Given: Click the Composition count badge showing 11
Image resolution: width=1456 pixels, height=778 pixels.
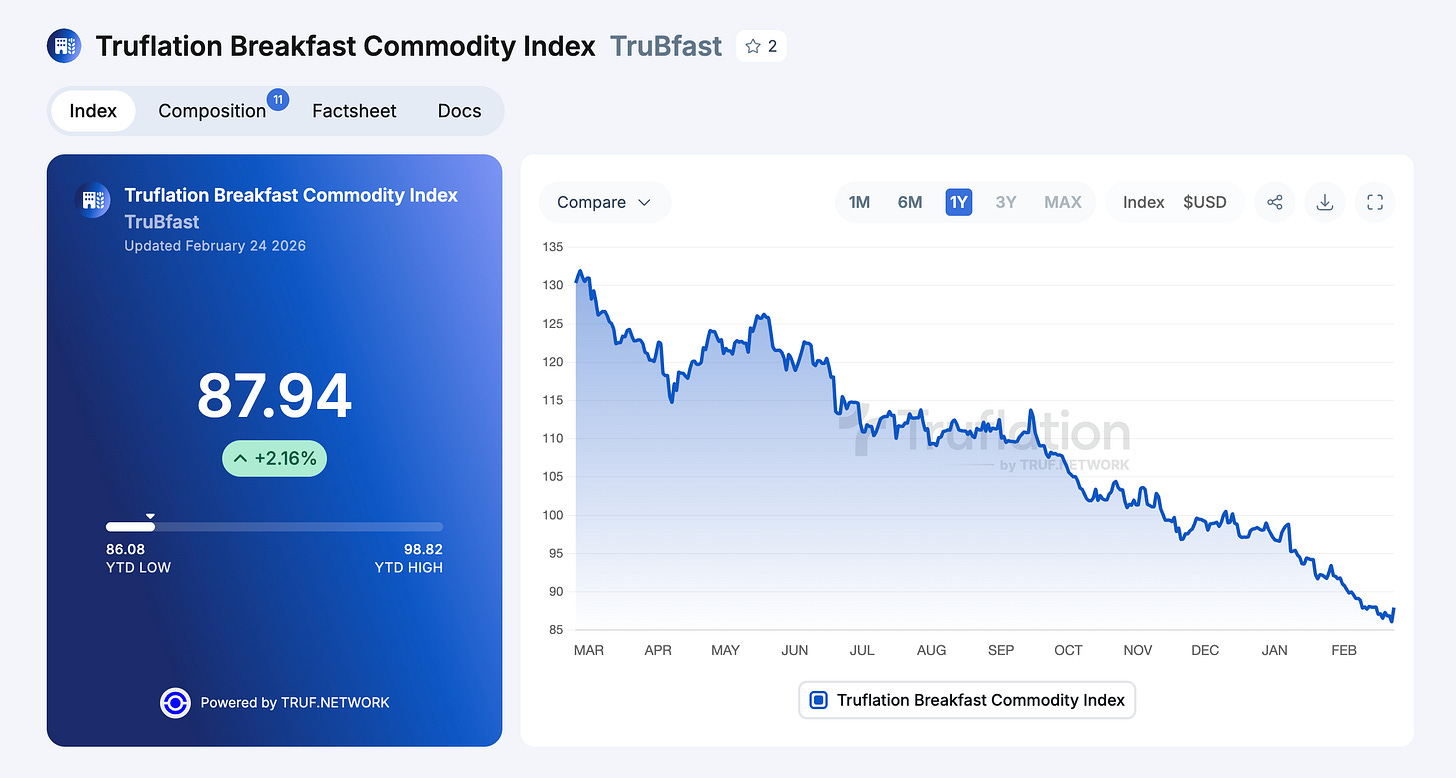Looking at the screenshot, I should [x=278, y=99].
